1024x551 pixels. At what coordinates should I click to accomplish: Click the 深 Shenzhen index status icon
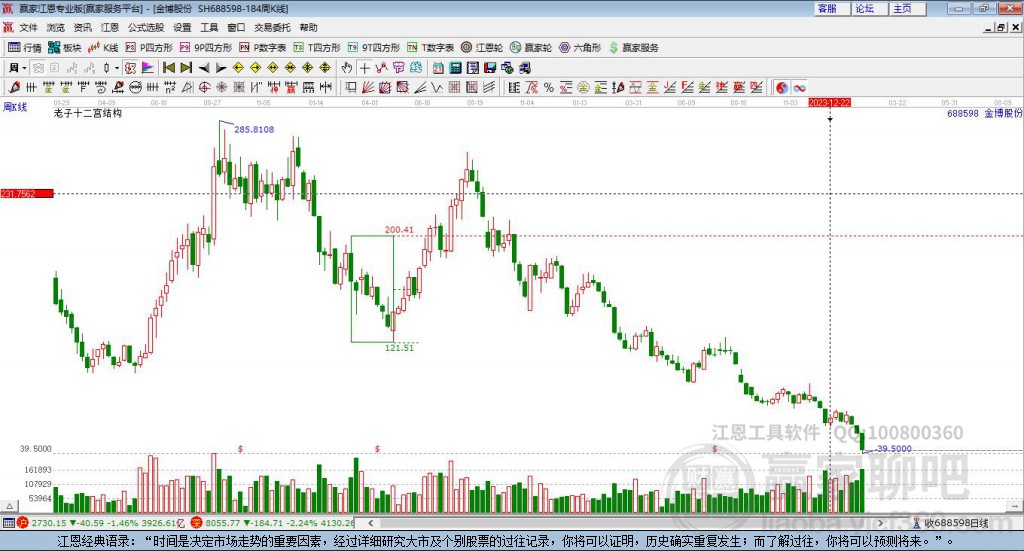pos(197,523)
